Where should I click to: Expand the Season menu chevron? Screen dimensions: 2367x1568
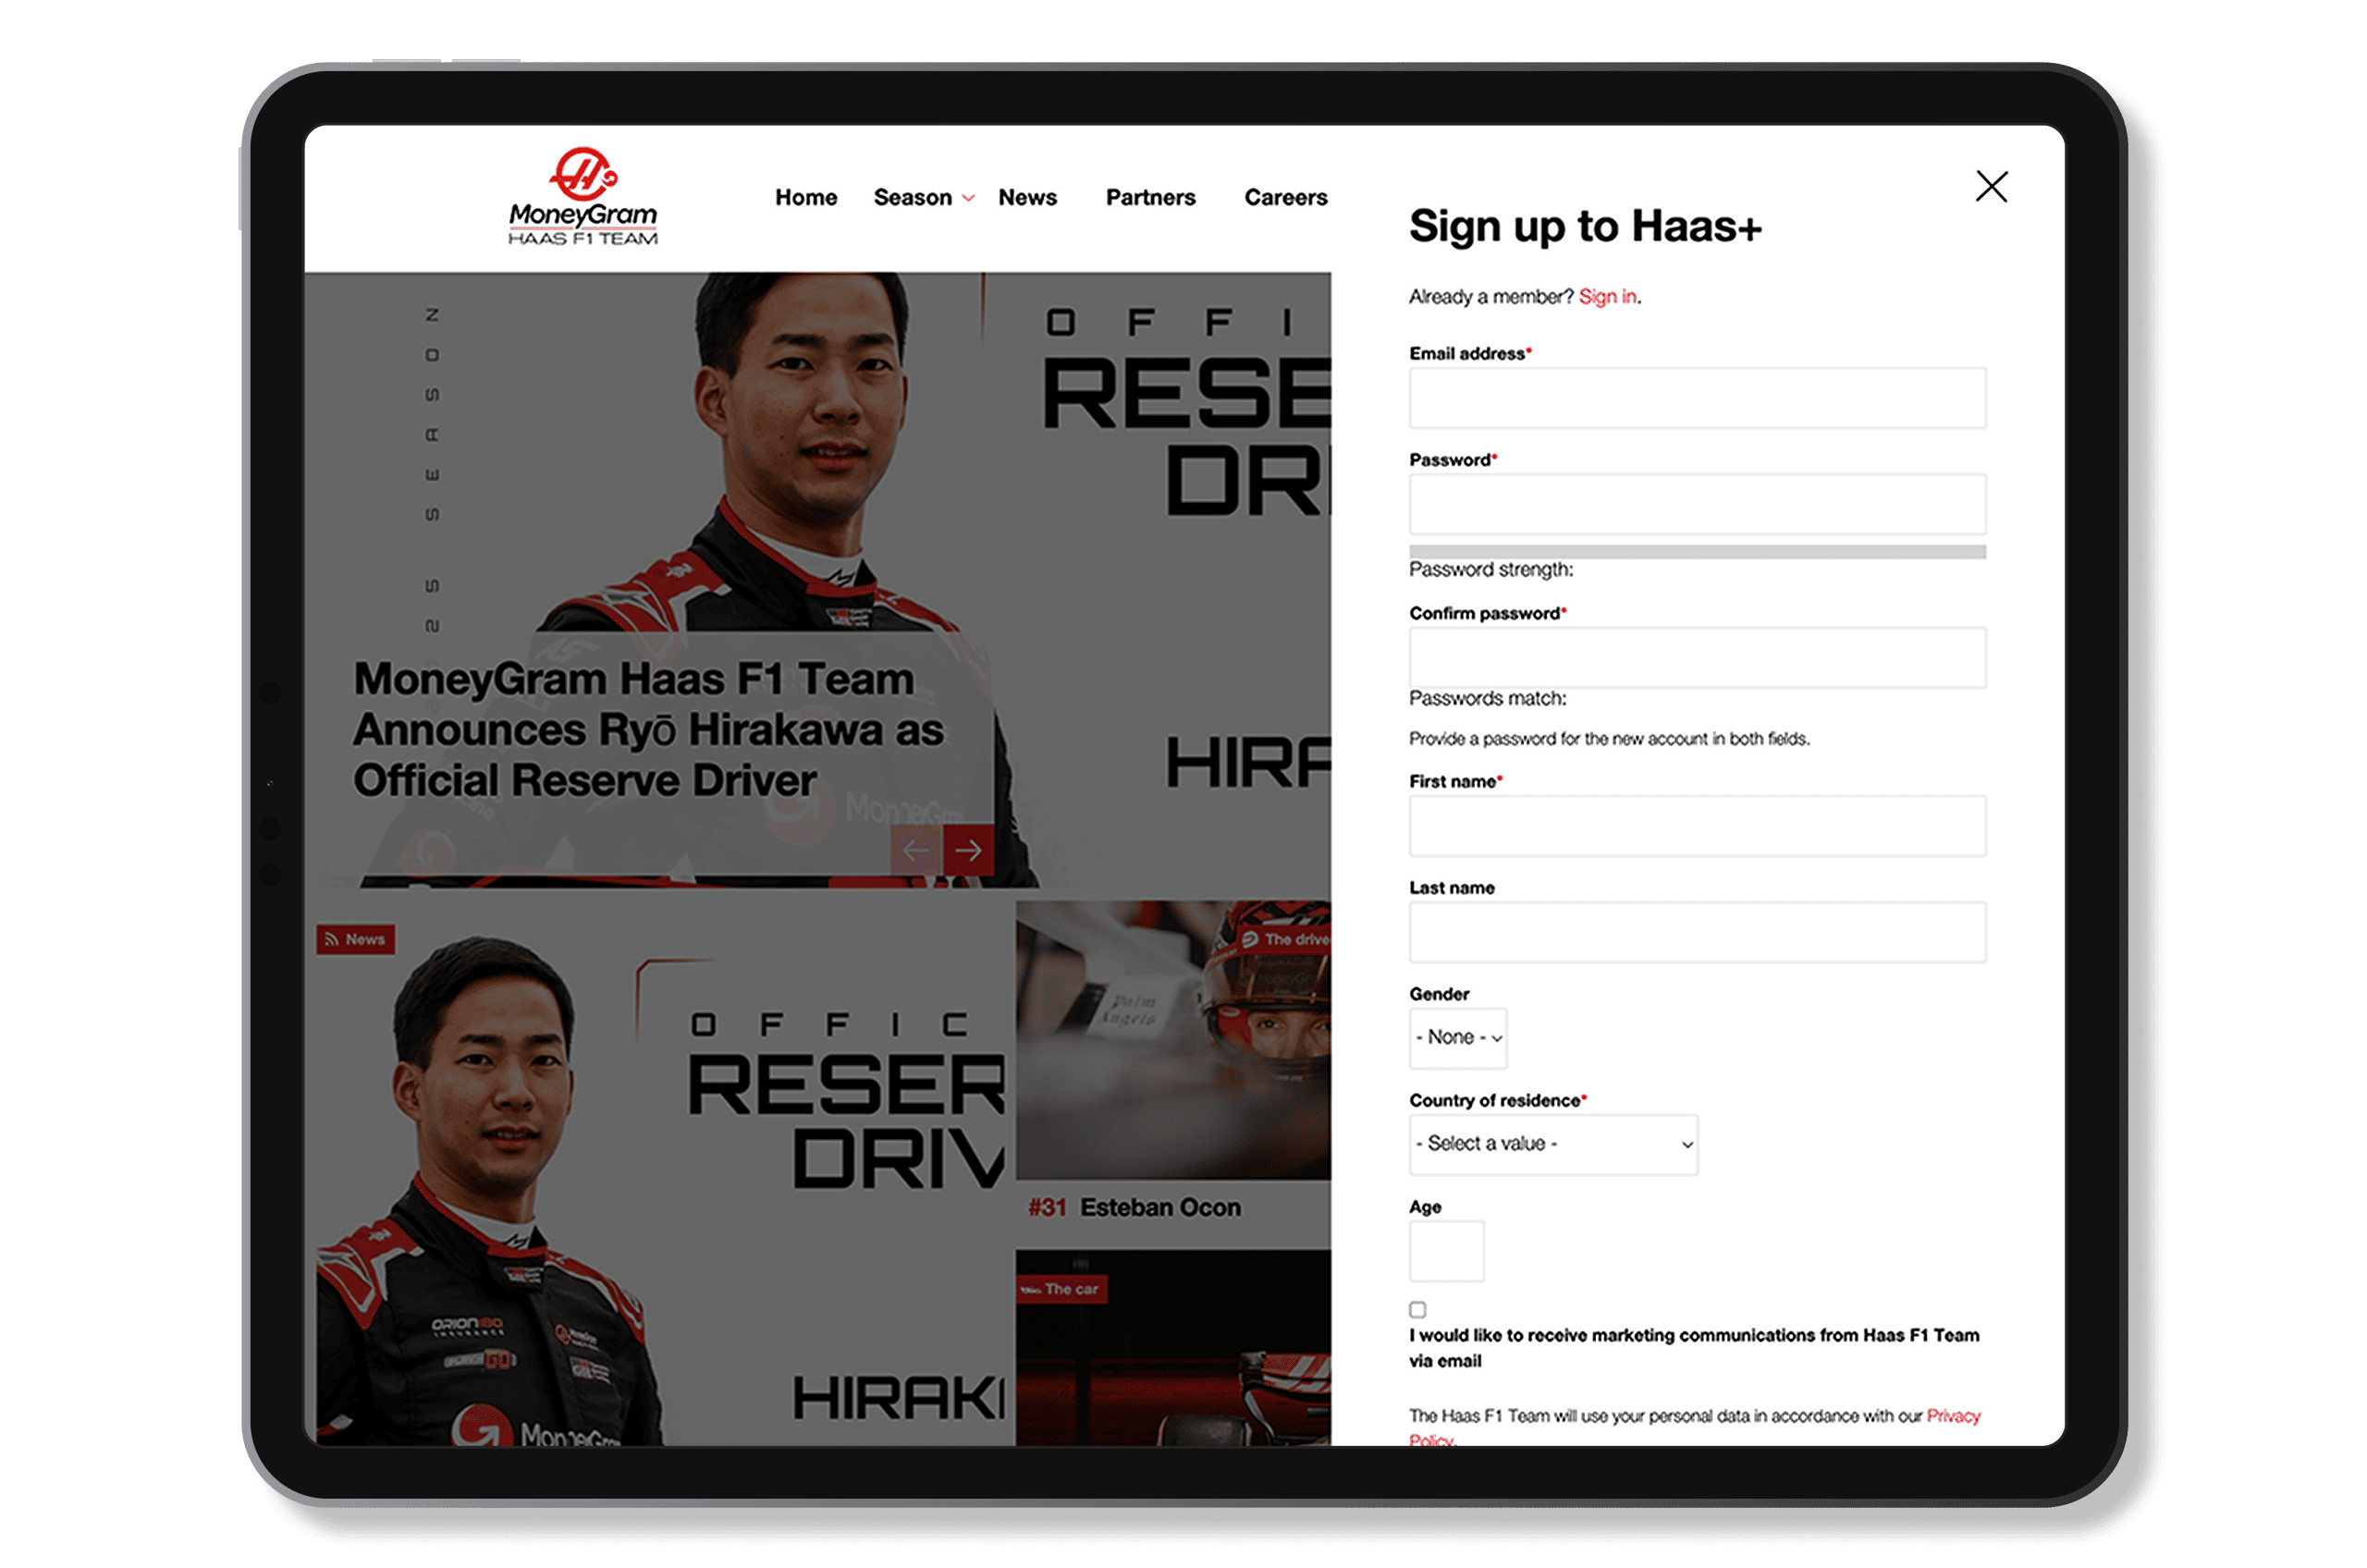968,198
